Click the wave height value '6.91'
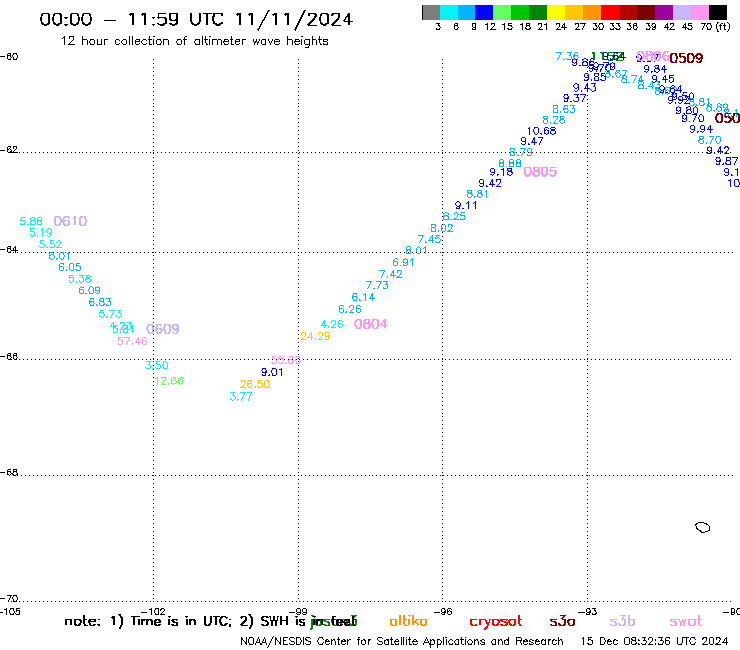 (x=403, y=262)
